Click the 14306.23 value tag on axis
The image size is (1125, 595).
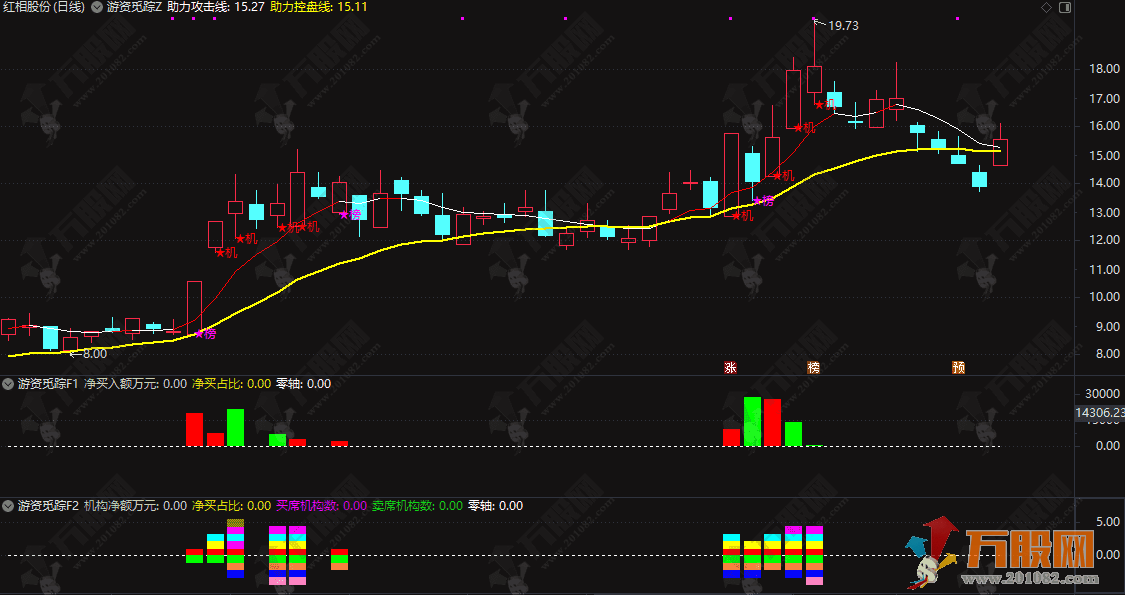pos(1099,412)
